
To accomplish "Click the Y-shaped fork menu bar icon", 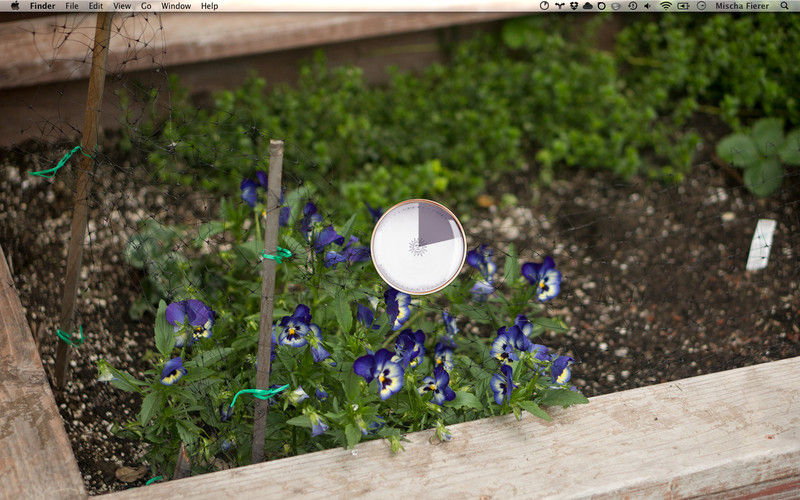I will coord(560,6).
